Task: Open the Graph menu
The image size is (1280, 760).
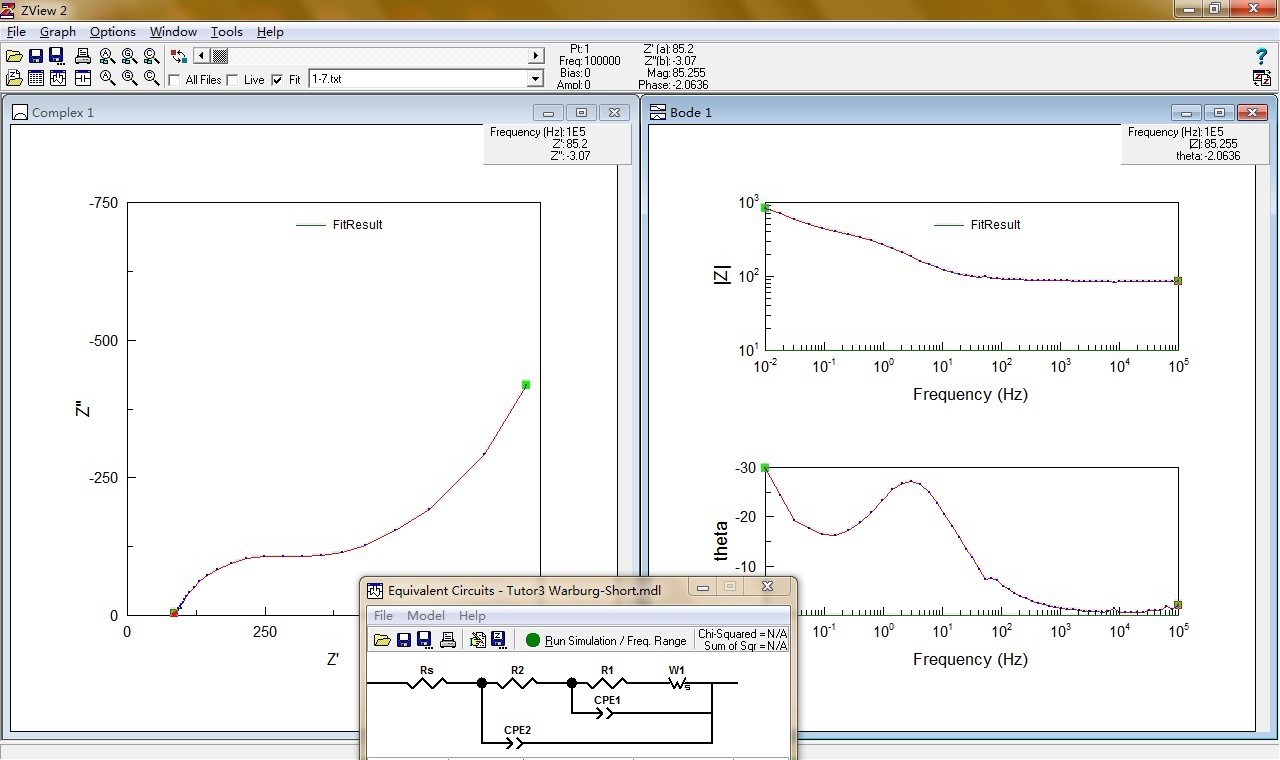Action: coord(58,32)
